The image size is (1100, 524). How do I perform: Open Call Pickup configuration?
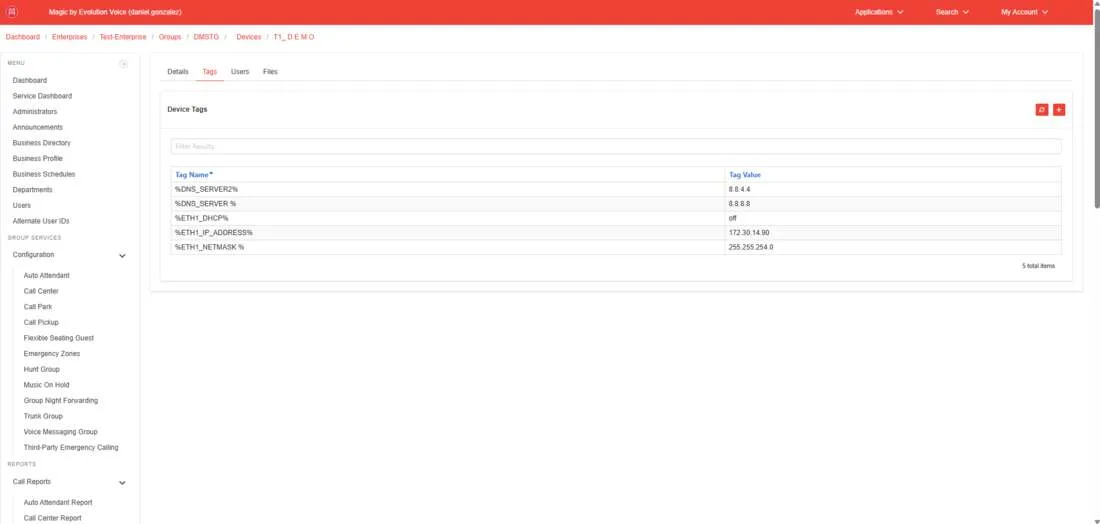tap(41, 323)
